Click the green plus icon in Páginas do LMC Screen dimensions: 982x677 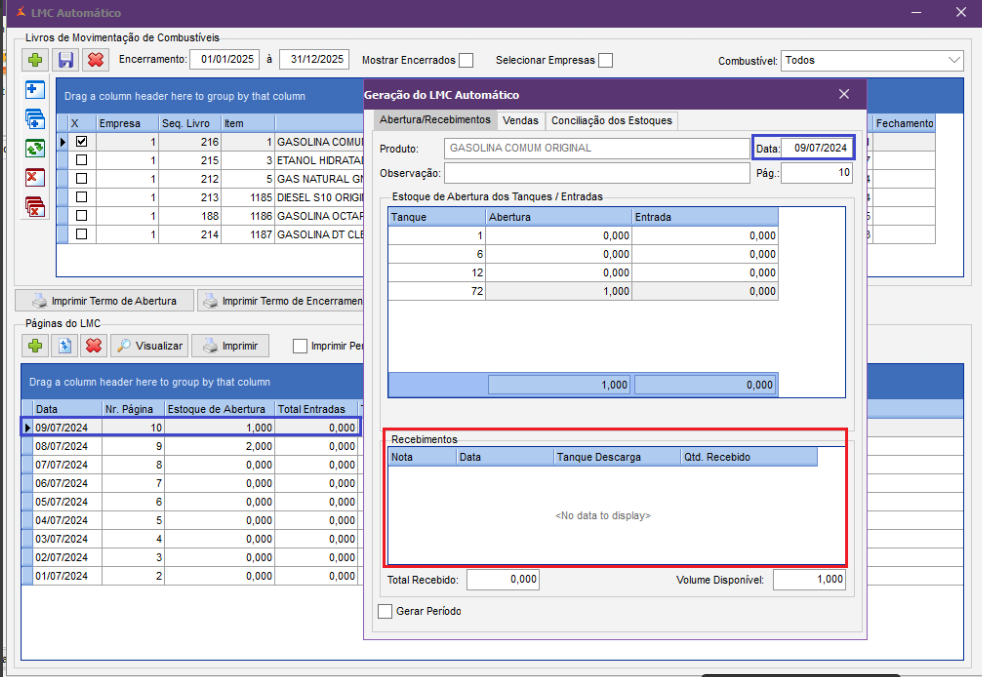[36, 346]
